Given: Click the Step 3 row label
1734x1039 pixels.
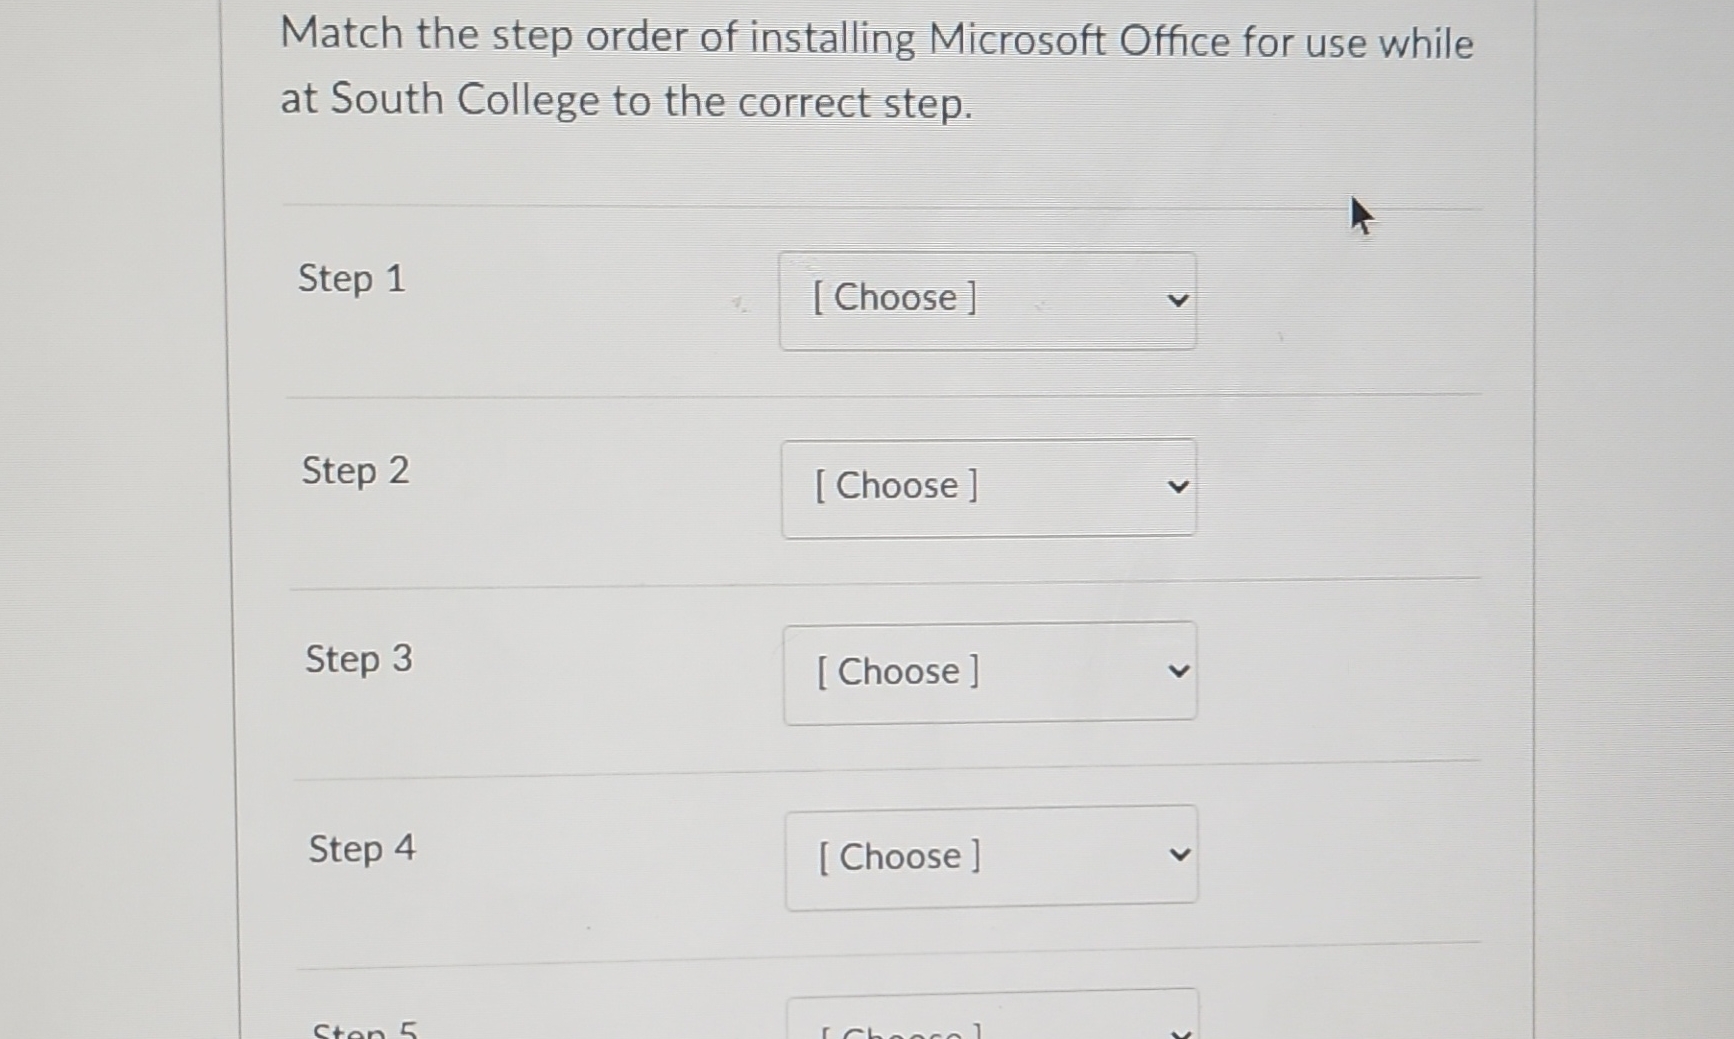Looking at the screenshot, I should pos(358,660).
